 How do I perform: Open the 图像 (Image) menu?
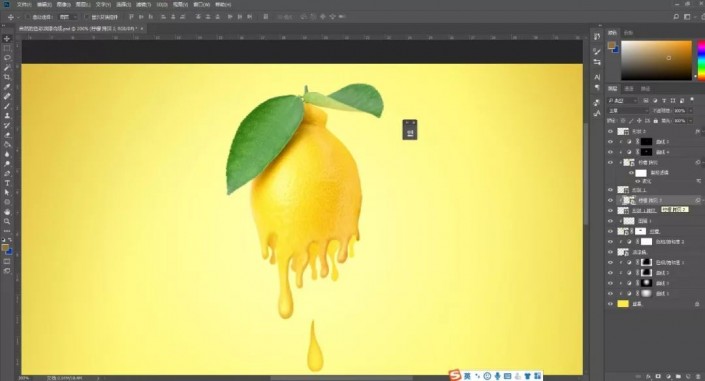(63, 4)
